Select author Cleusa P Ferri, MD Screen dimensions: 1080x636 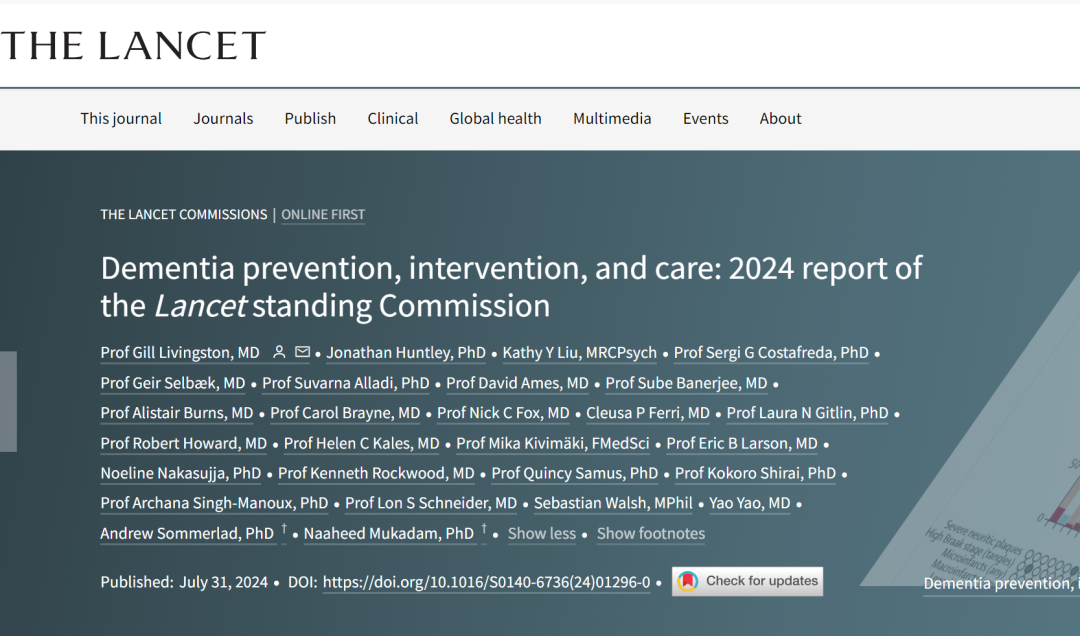pos(647,413)
